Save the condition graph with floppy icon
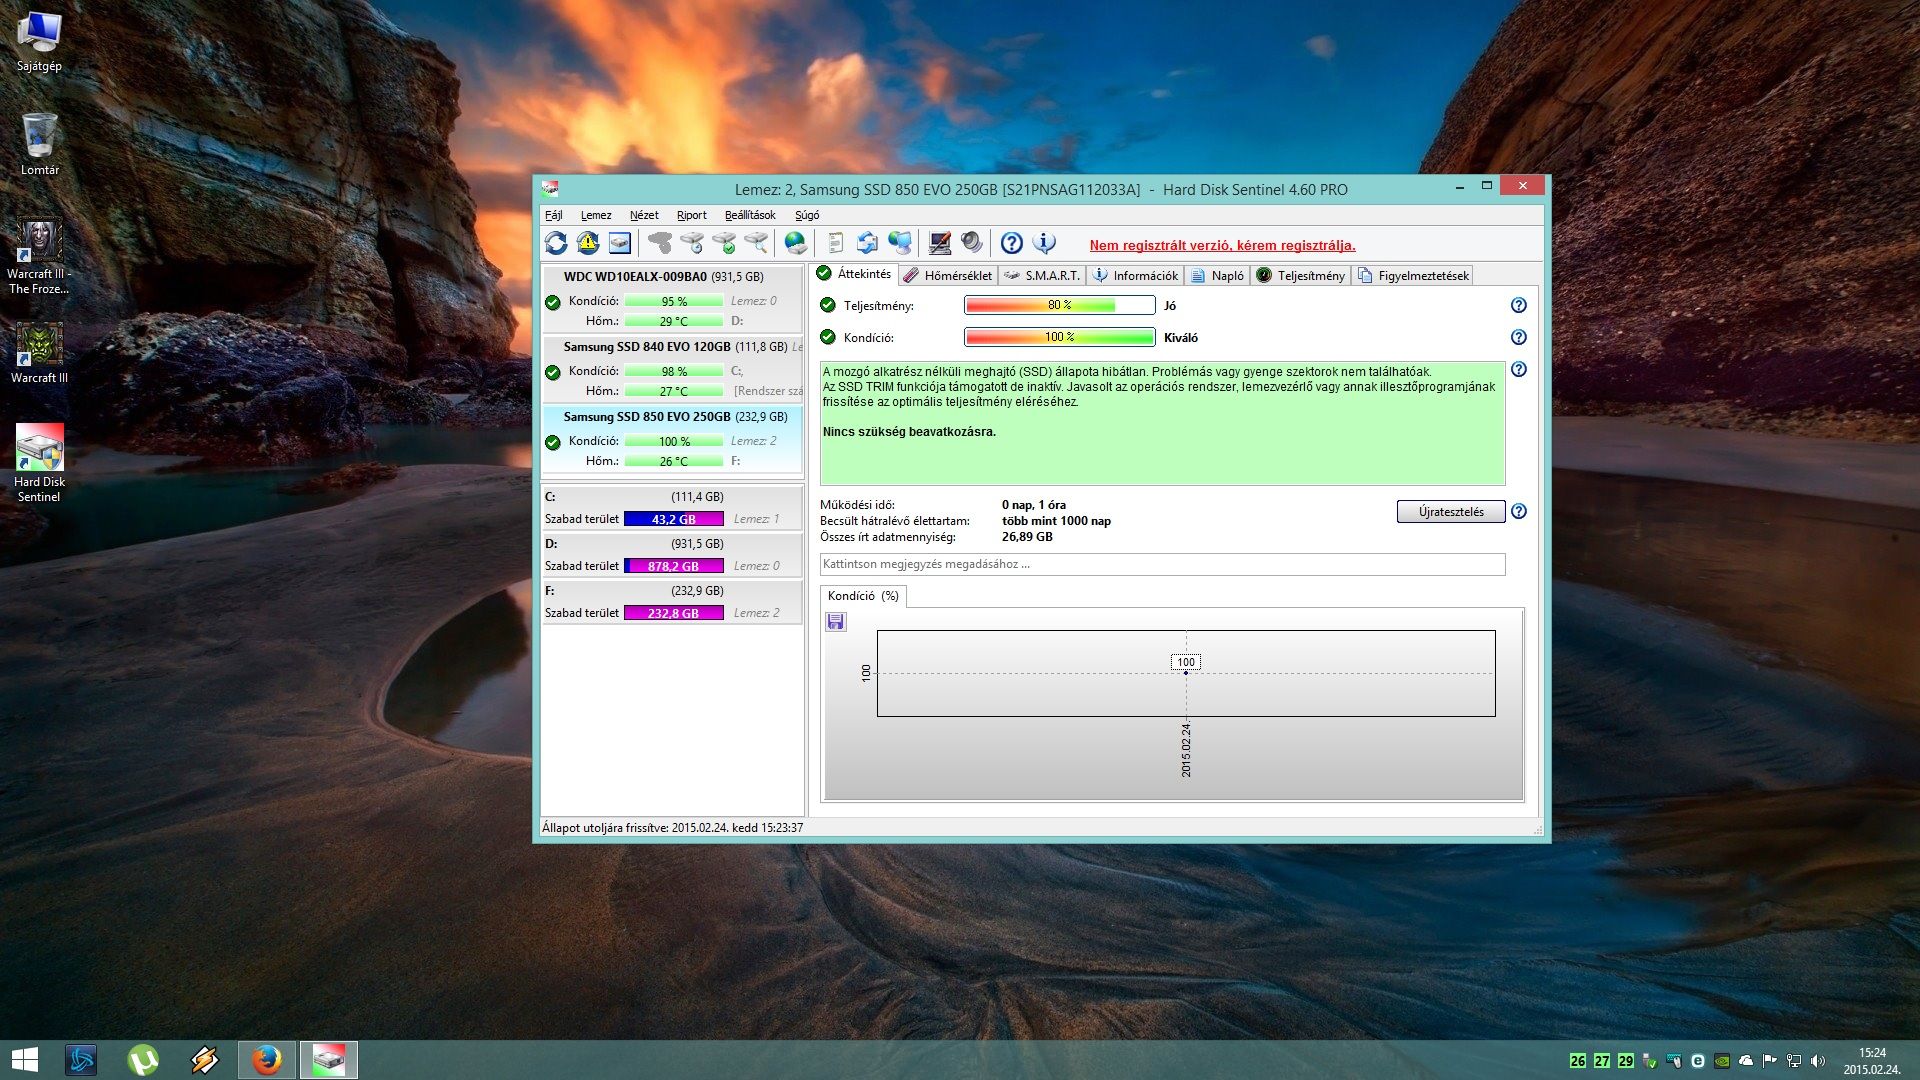 [x=836, y=622]
